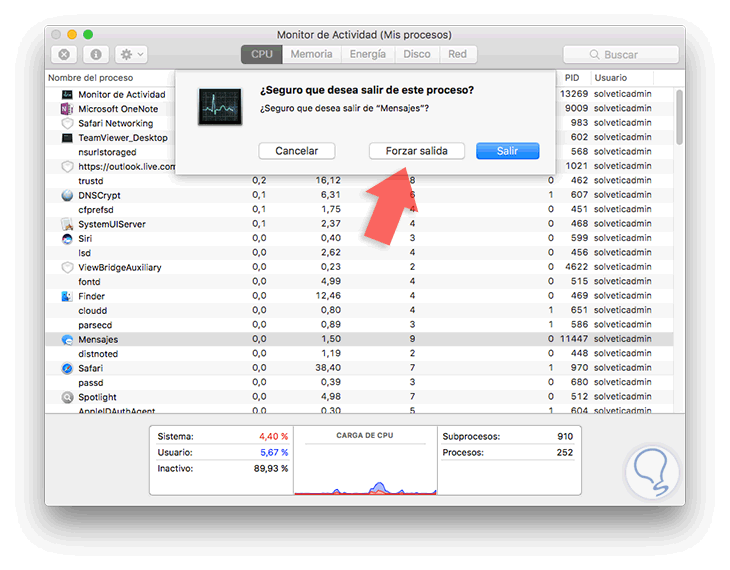Select the Monitor de Actividad process icon
The image size is (730, 570).
click(67, 94)
